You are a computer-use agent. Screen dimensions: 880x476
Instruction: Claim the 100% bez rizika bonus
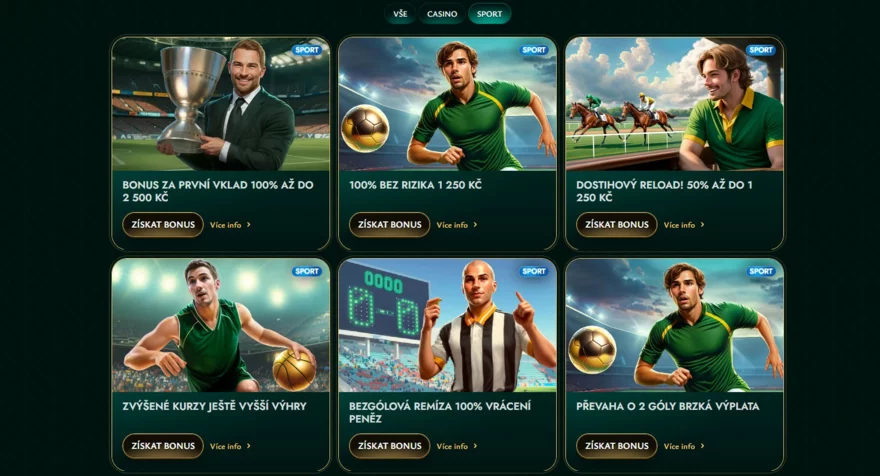coord(389,225)
